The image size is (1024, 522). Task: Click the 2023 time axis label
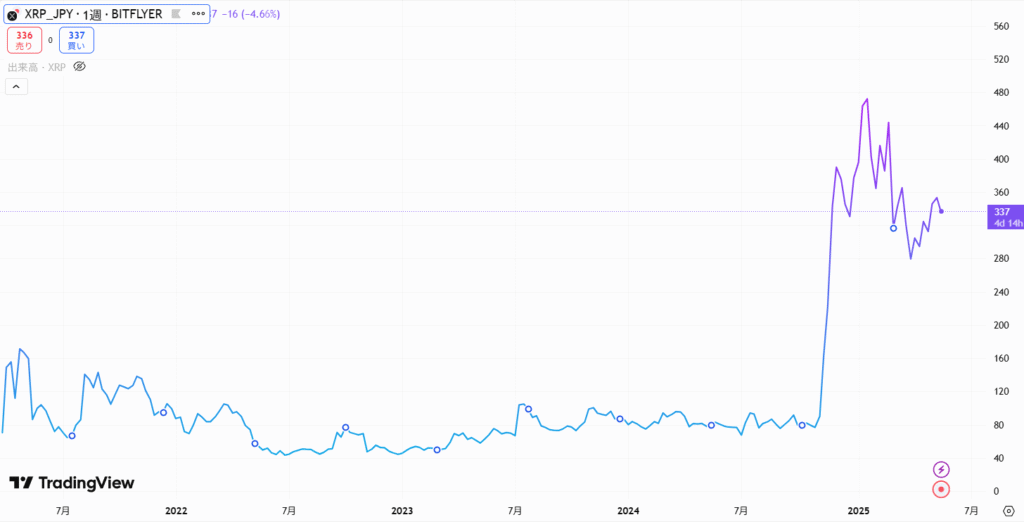click(x=402, y=510)
